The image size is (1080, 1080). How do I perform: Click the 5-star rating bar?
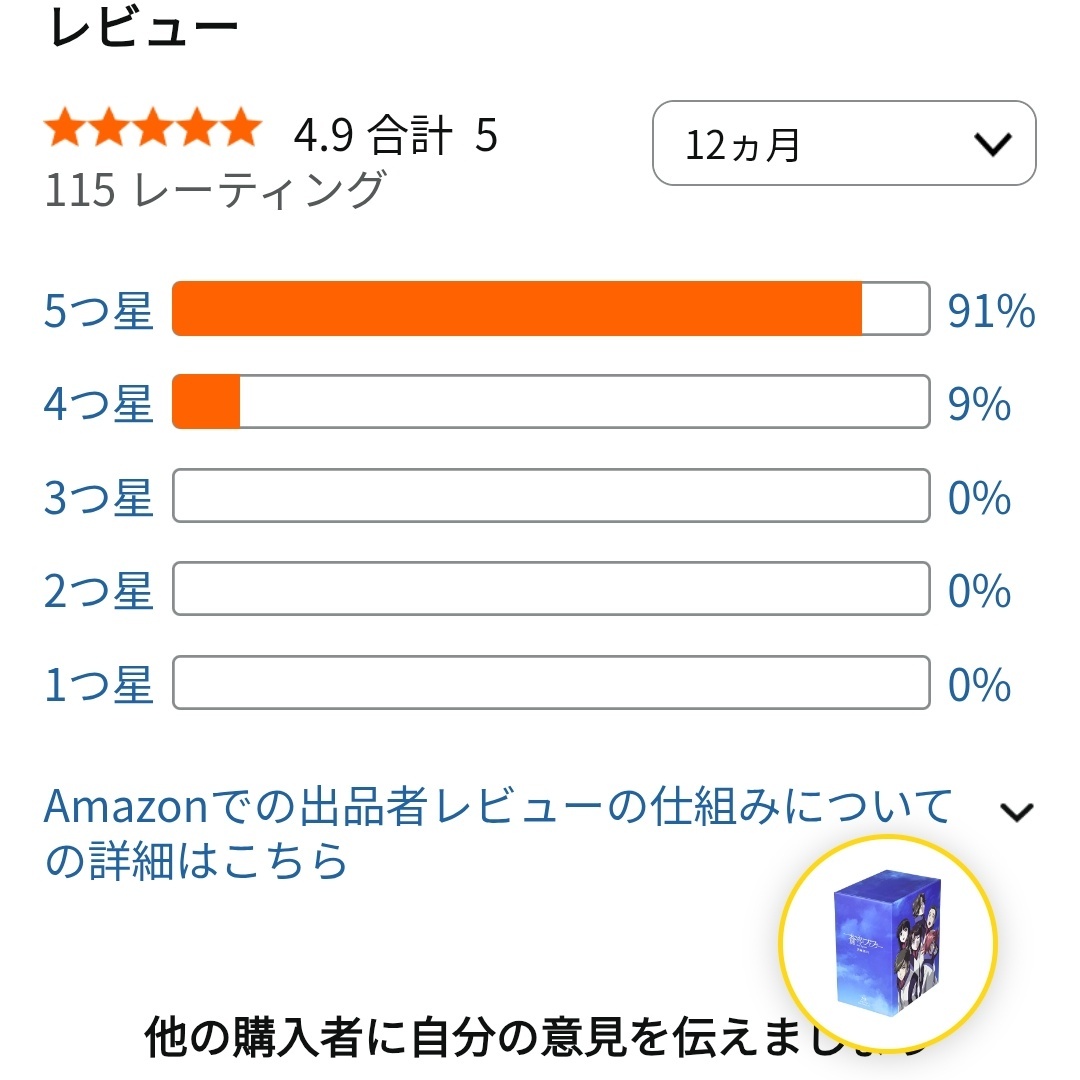tap(551, 309)
